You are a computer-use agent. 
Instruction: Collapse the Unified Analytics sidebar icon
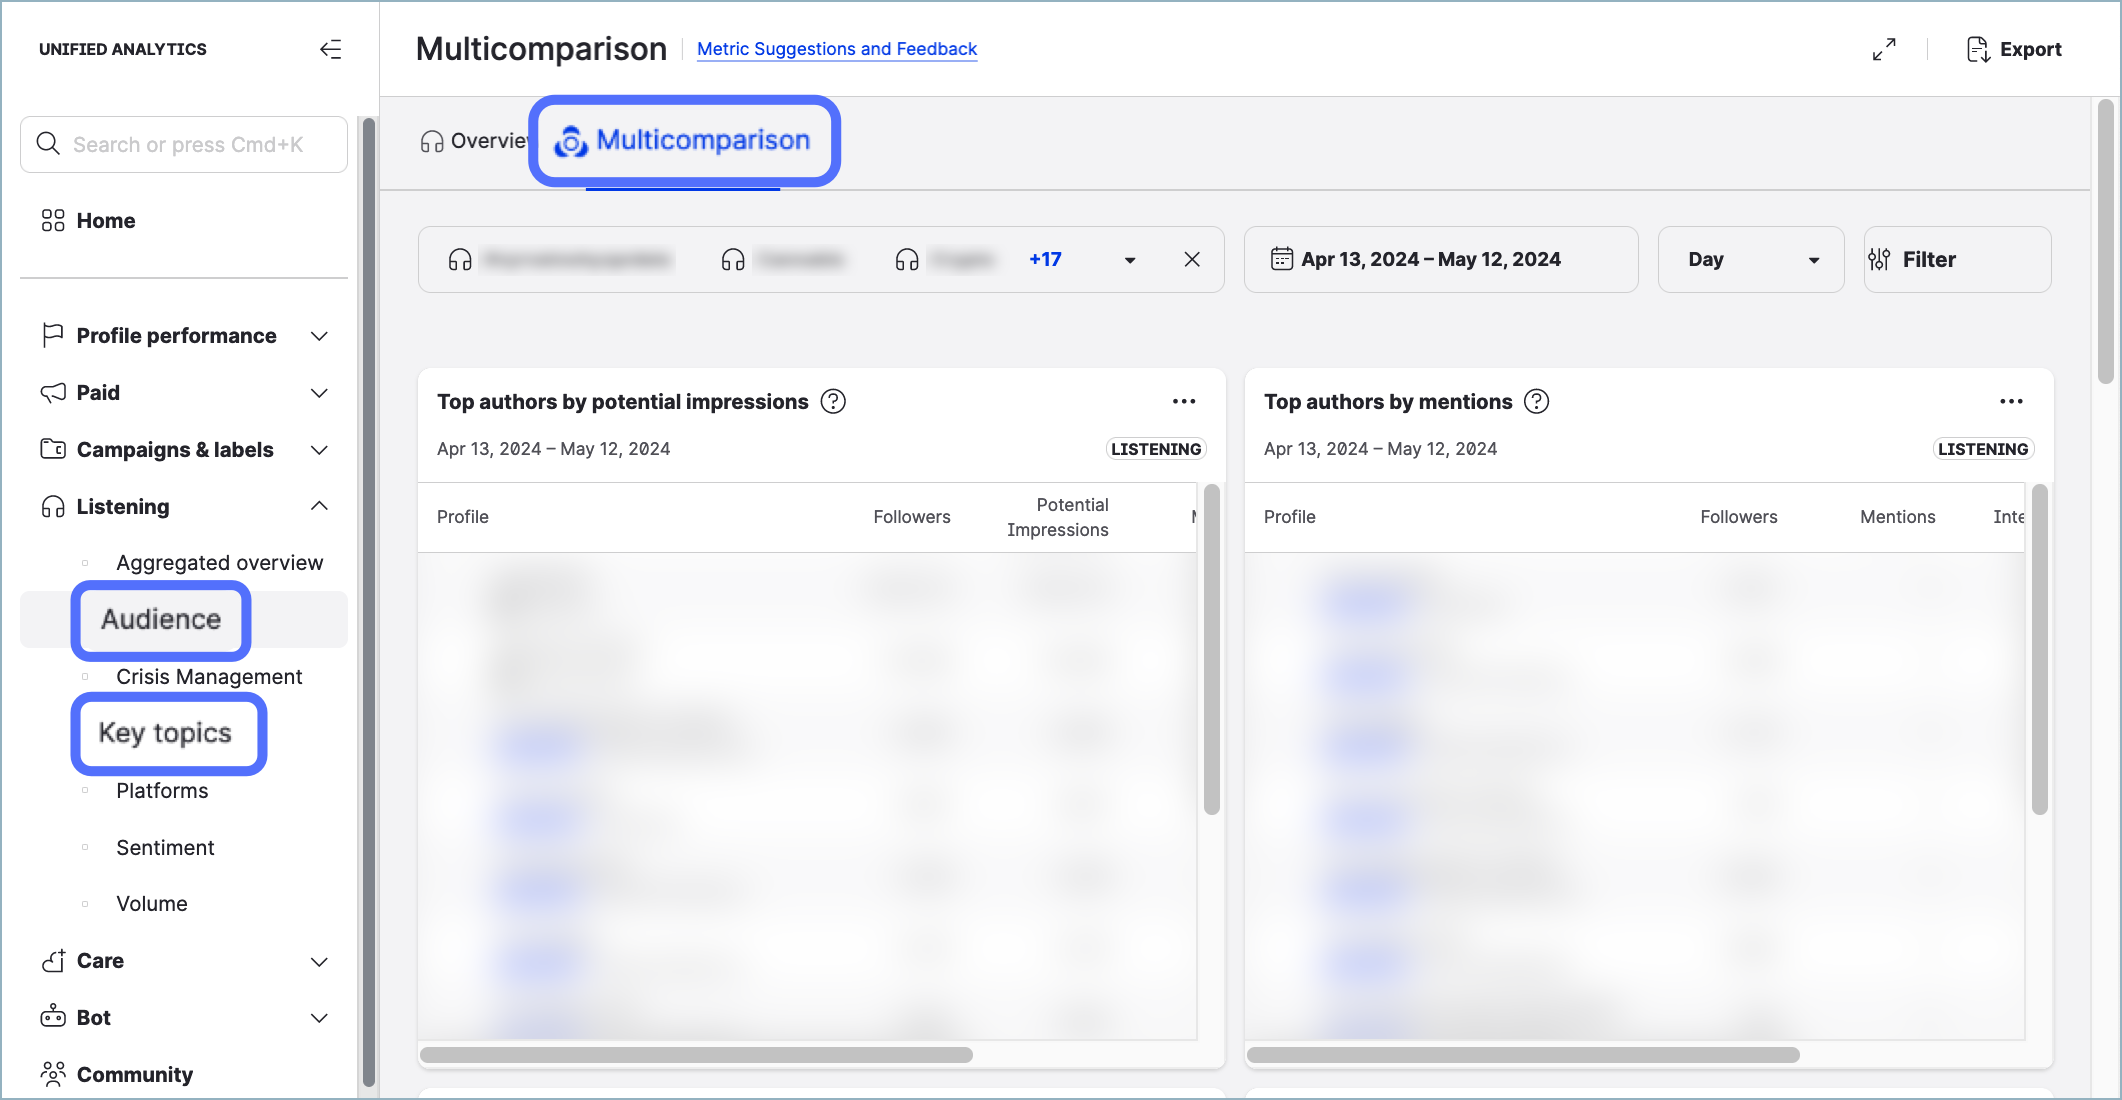[330, 49]
